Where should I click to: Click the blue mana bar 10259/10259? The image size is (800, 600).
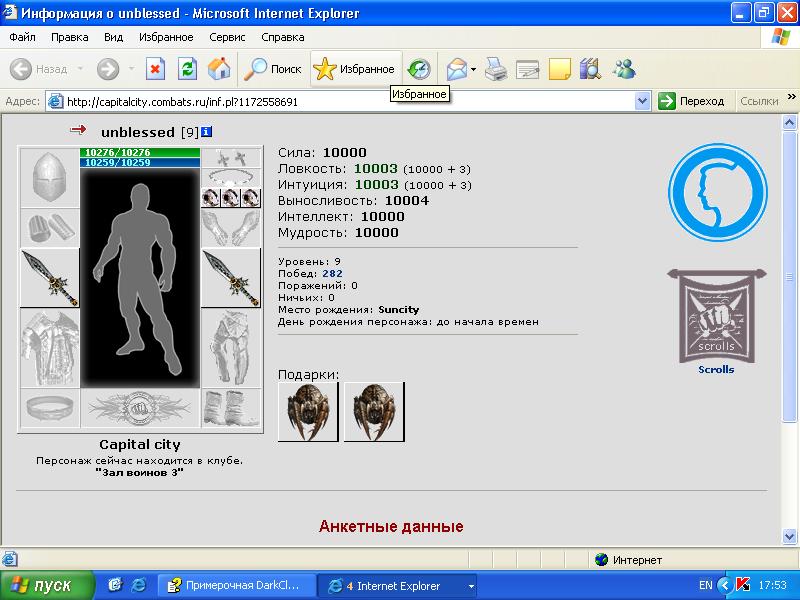[140, 163]
